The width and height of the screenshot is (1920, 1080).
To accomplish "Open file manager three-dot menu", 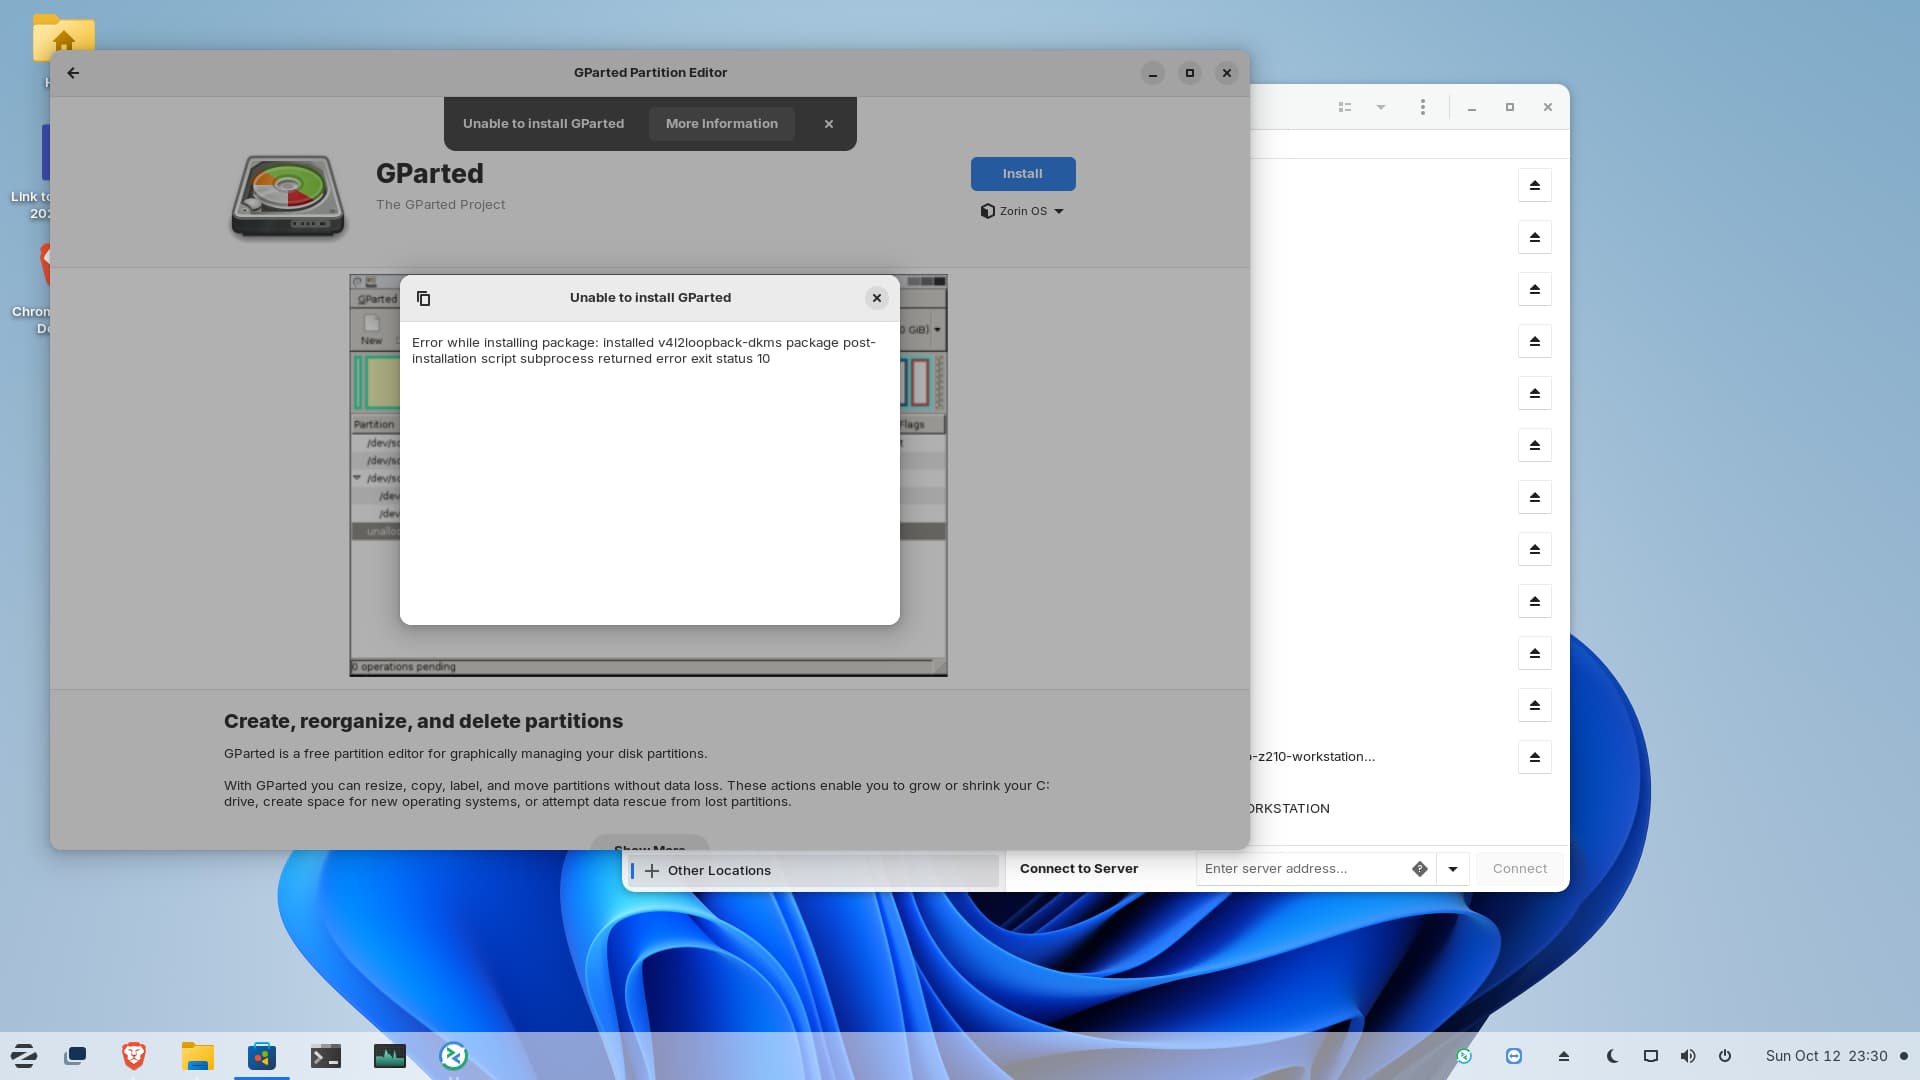I will 1422,107.
